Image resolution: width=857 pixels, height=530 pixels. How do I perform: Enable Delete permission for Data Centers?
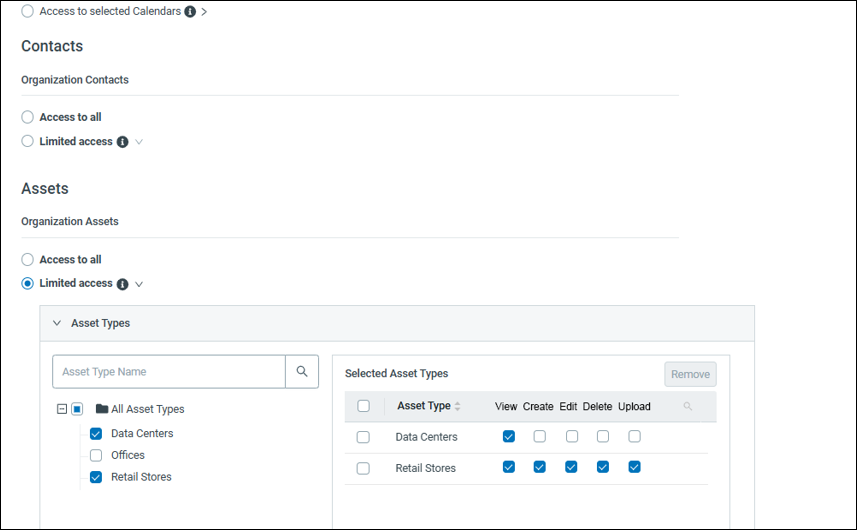tap(603, 436)
